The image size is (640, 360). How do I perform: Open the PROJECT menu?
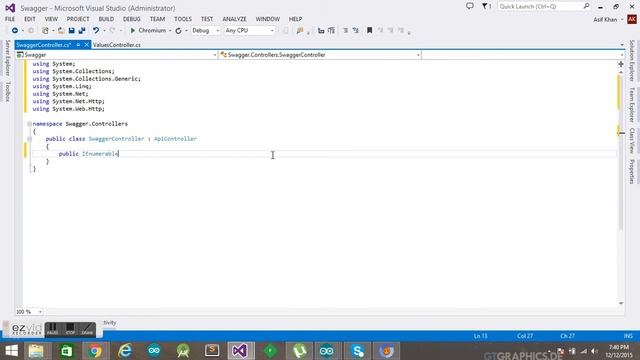pos(78,19)
